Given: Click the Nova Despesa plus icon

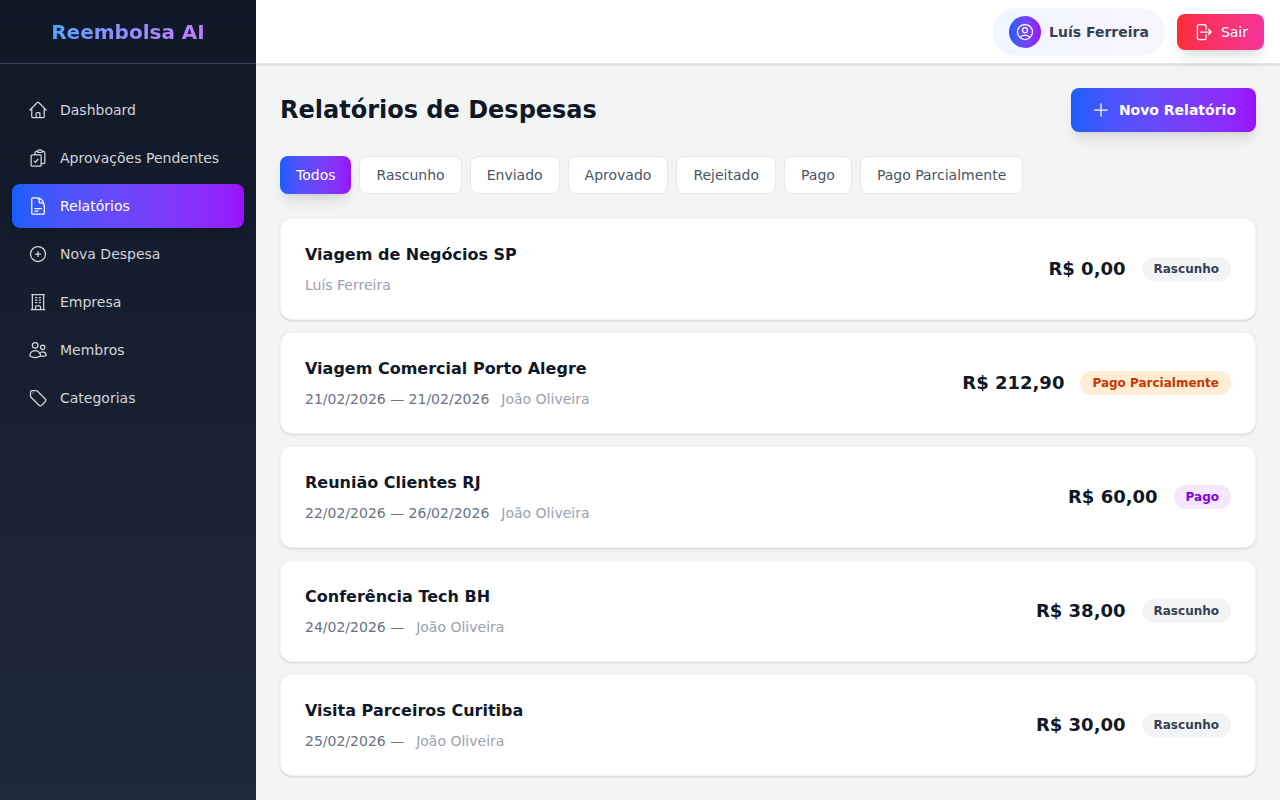Looking at the screenshot, I should click(x=38, y=253).
